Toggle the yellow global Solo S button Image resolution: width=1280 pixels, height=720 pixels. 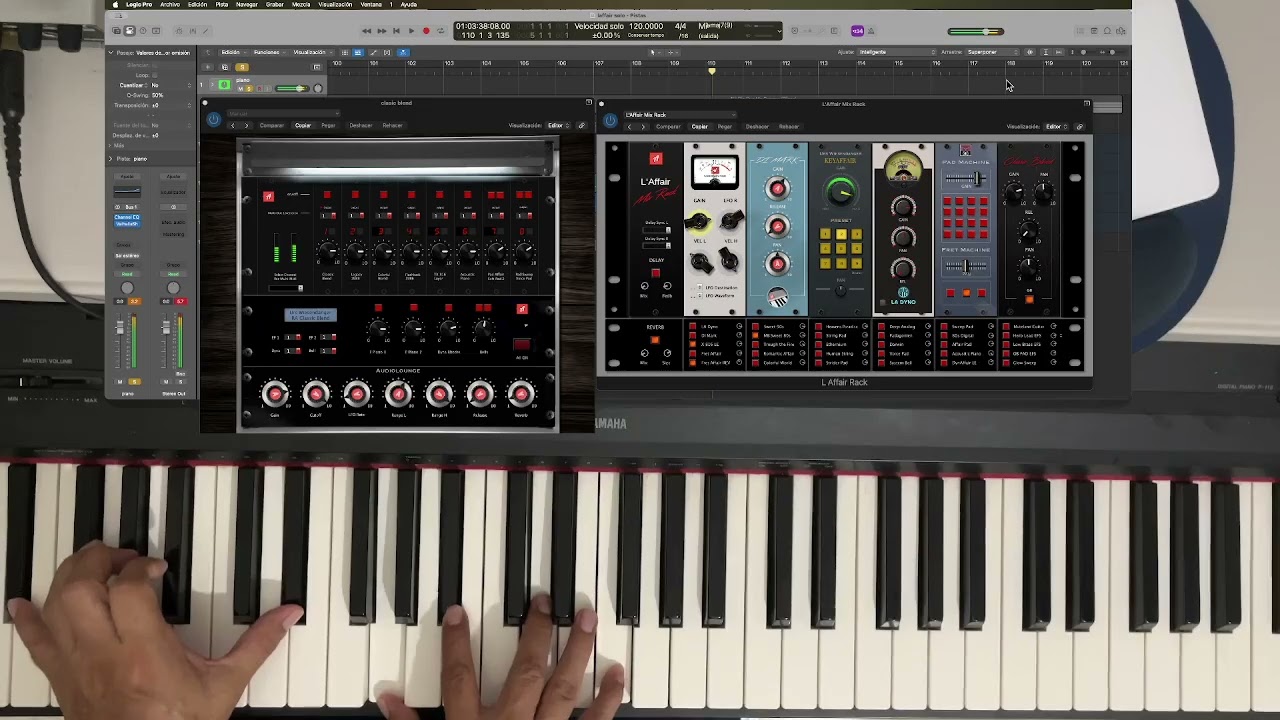click(x=242, y=67)
